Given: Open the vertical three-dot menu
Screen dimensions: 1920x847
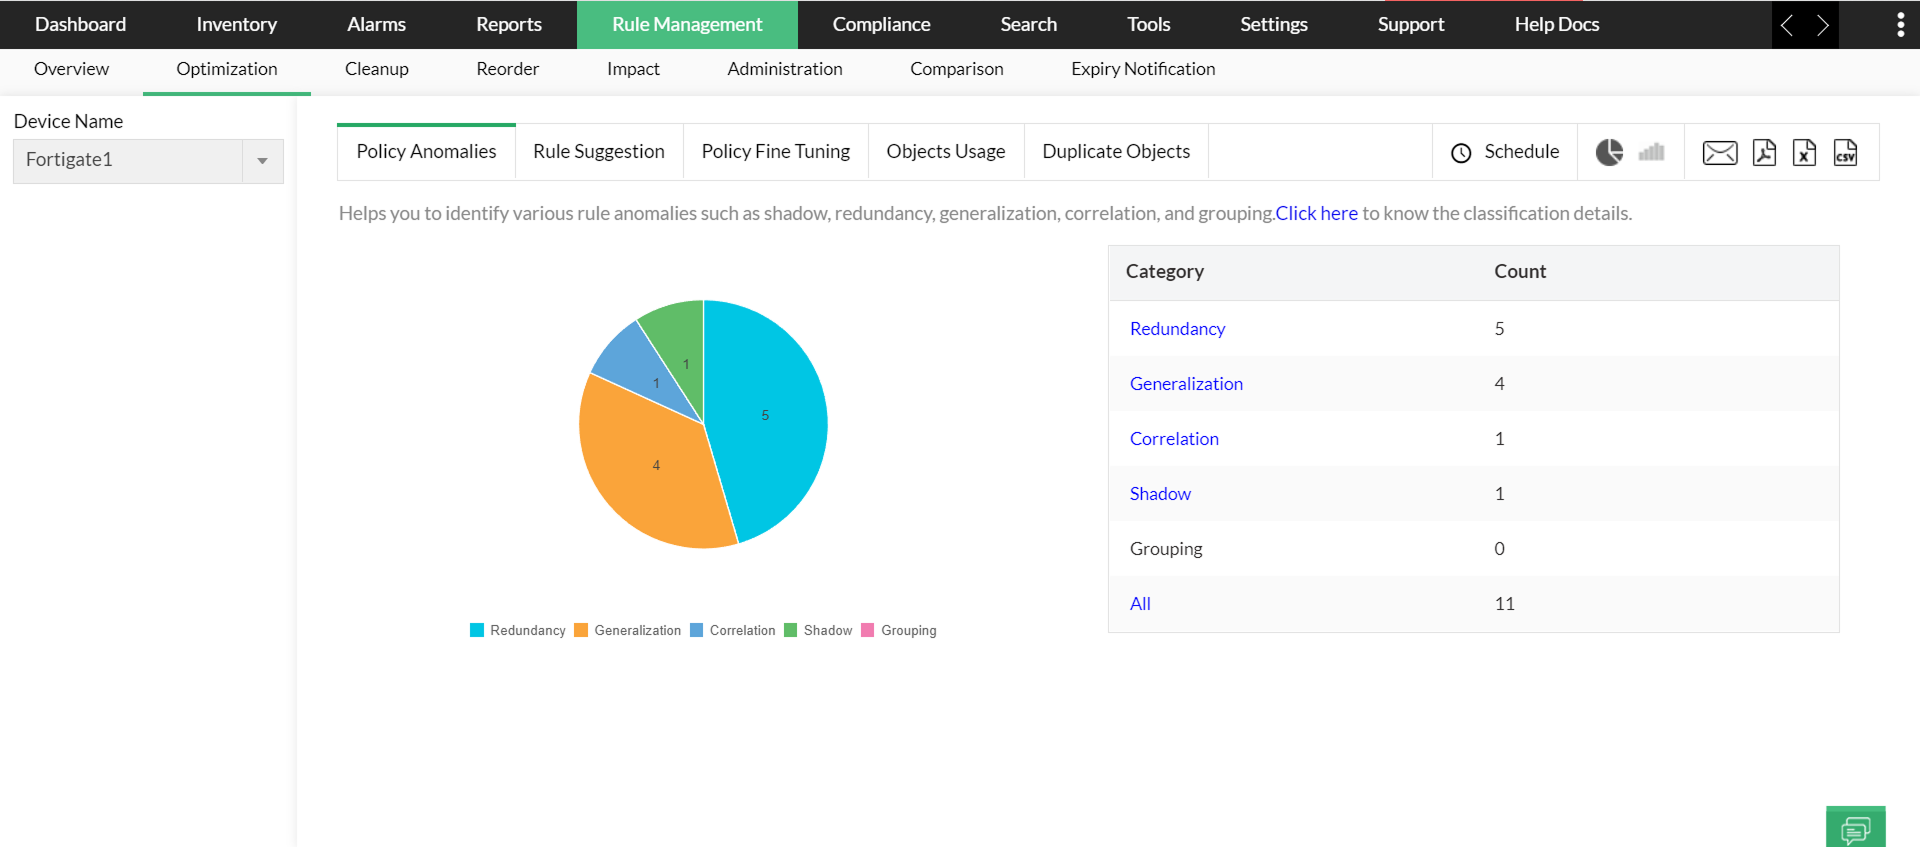Looking at the screenshot, I should click(x=1900, y=25).
